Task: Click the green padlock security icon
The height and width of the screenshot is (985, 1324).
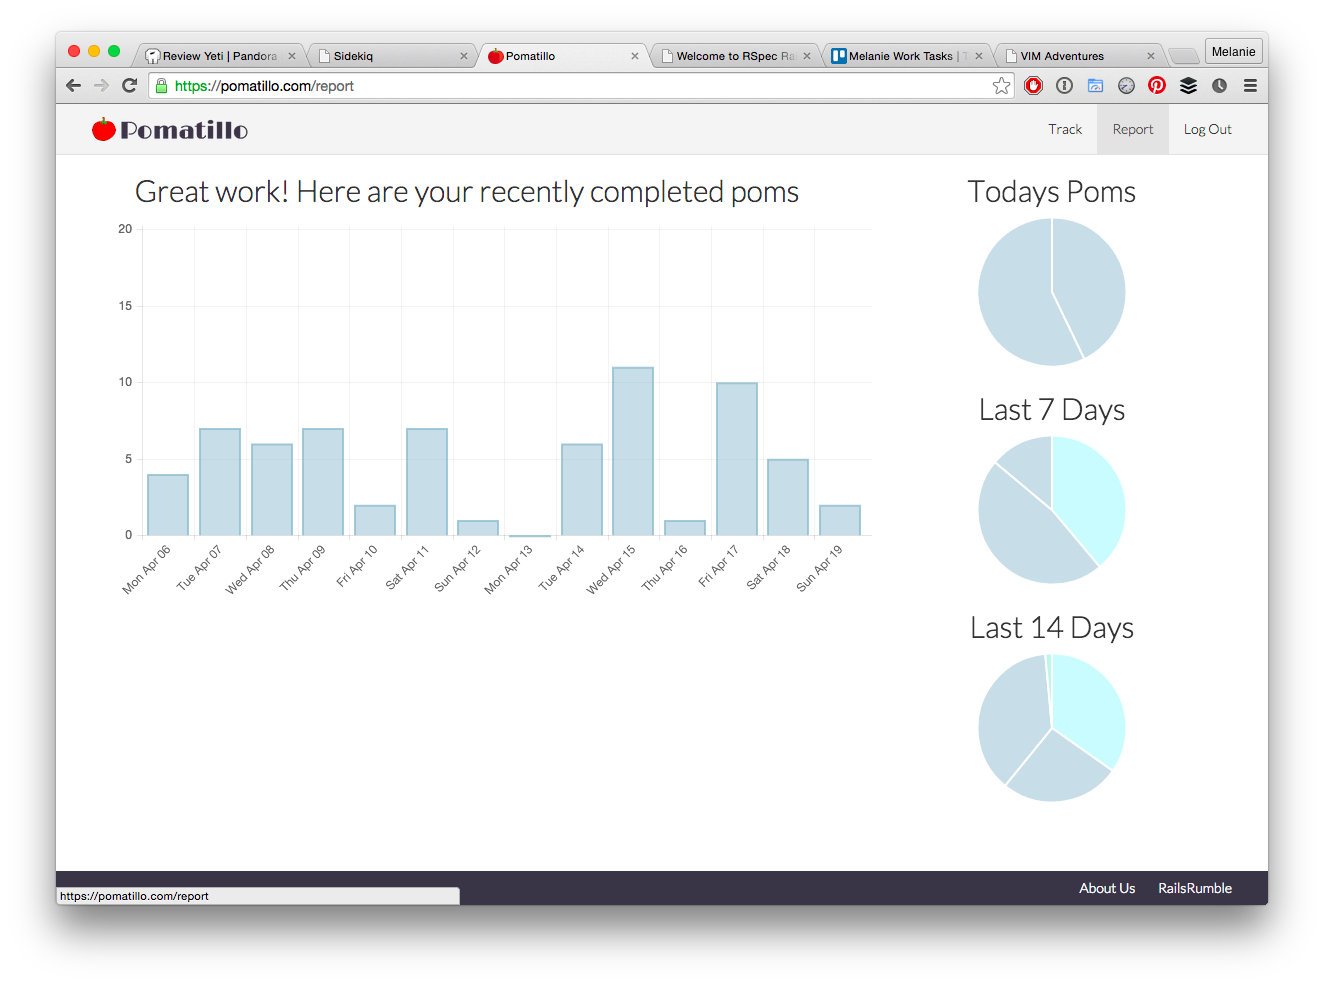Action: click(161, 86)
